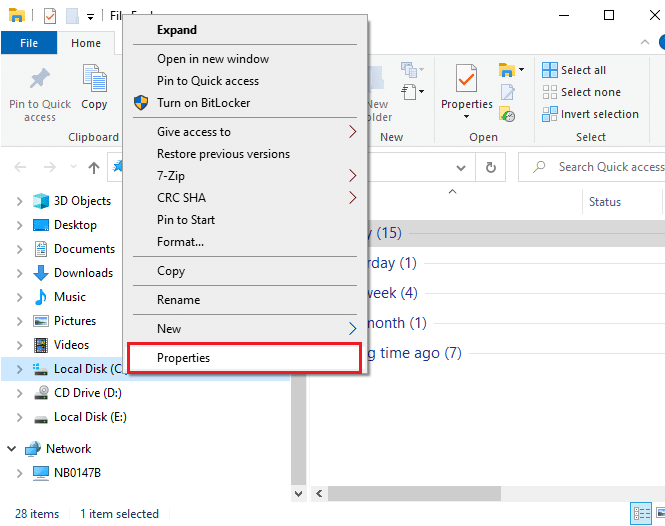Choose Restore previous versions
The width and height of the screenshot is (665, 526).
click(245, 154)
